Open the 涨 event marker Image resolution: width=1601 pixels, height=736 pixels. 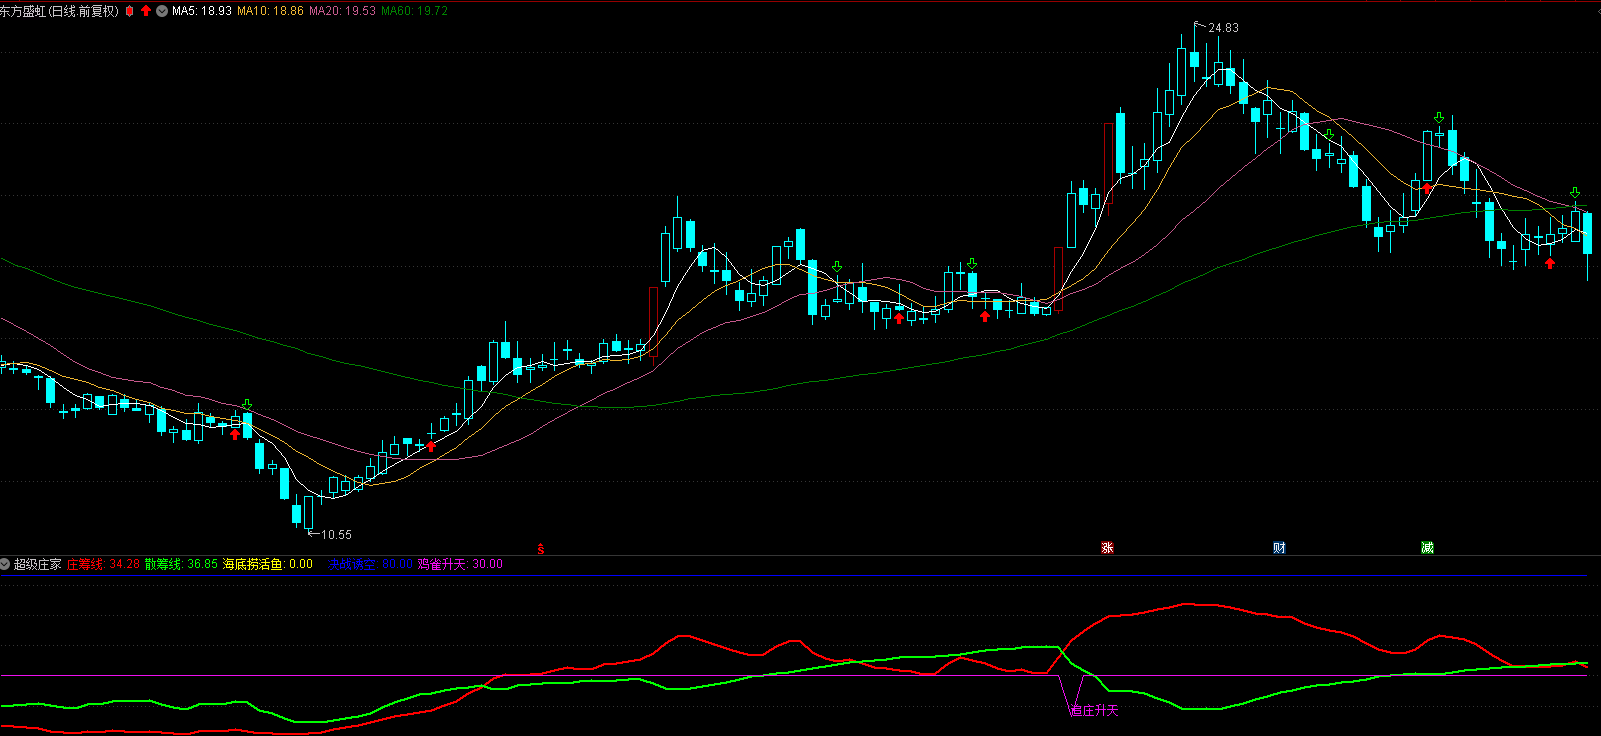click(1107, 548)
